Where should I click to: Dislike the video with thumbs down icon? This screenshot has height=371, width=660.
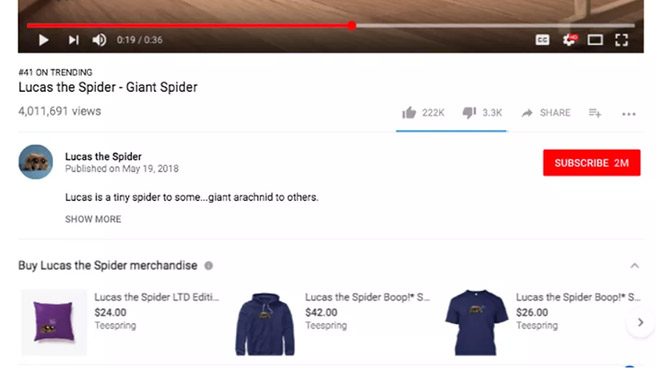click(469, 113)
